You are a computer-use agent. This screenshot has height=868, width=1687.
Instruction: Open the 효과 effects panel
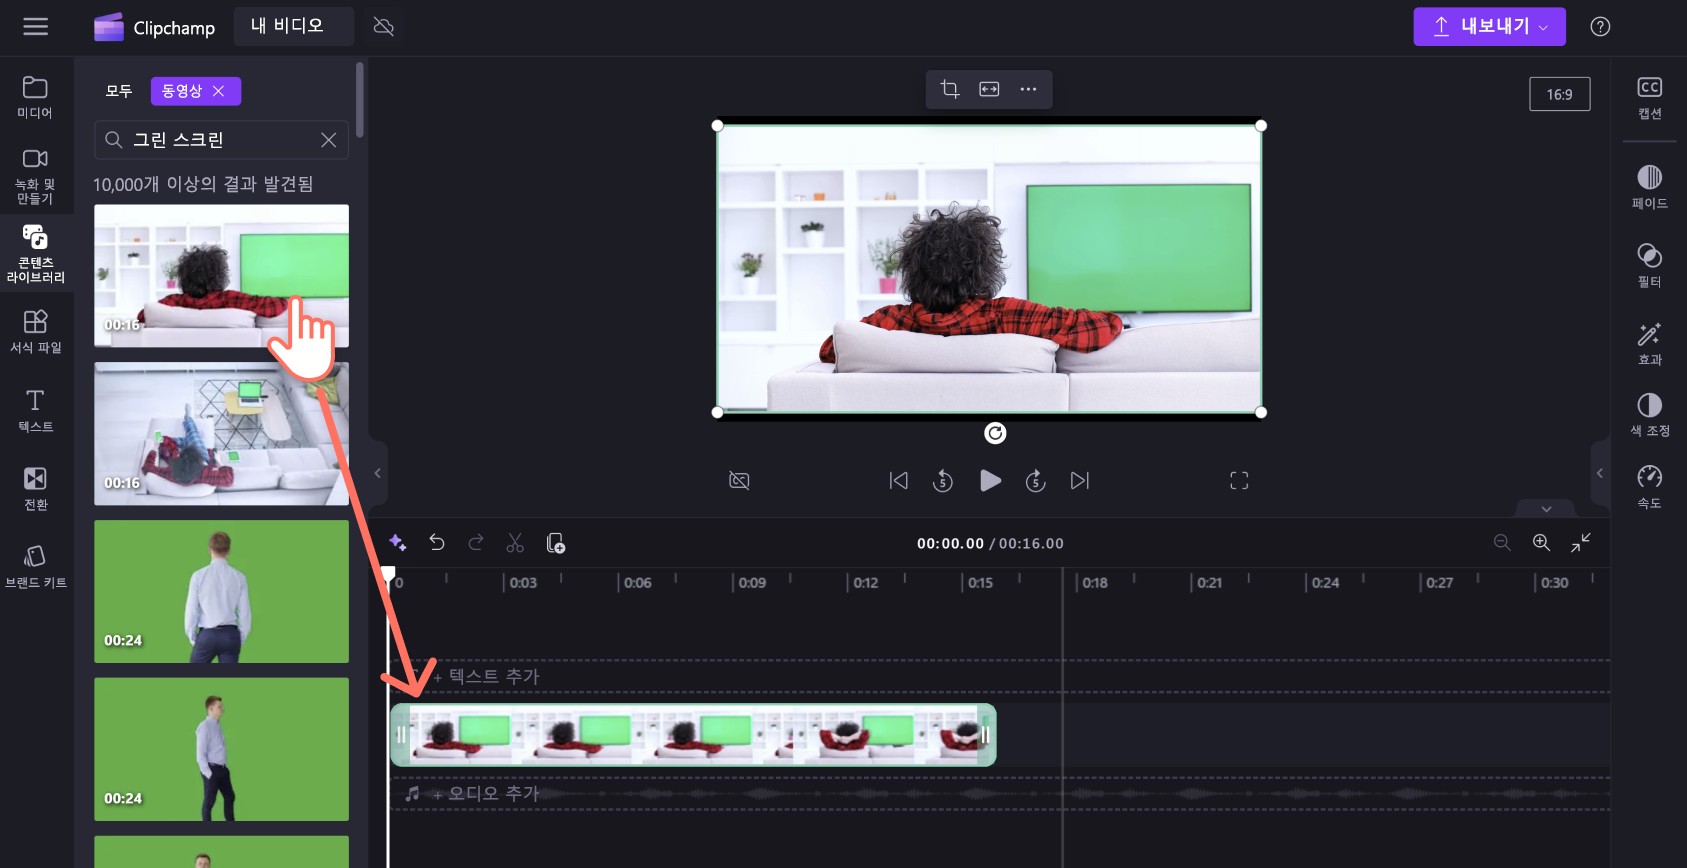[x=1649, y=343]
